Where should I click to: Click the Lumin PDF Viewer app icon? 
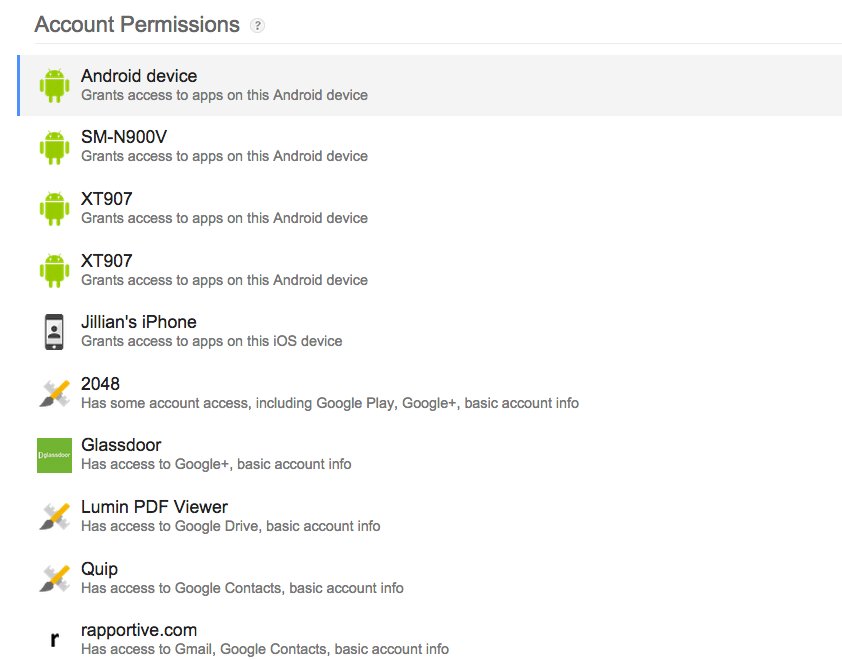click(x=54, y=517)
